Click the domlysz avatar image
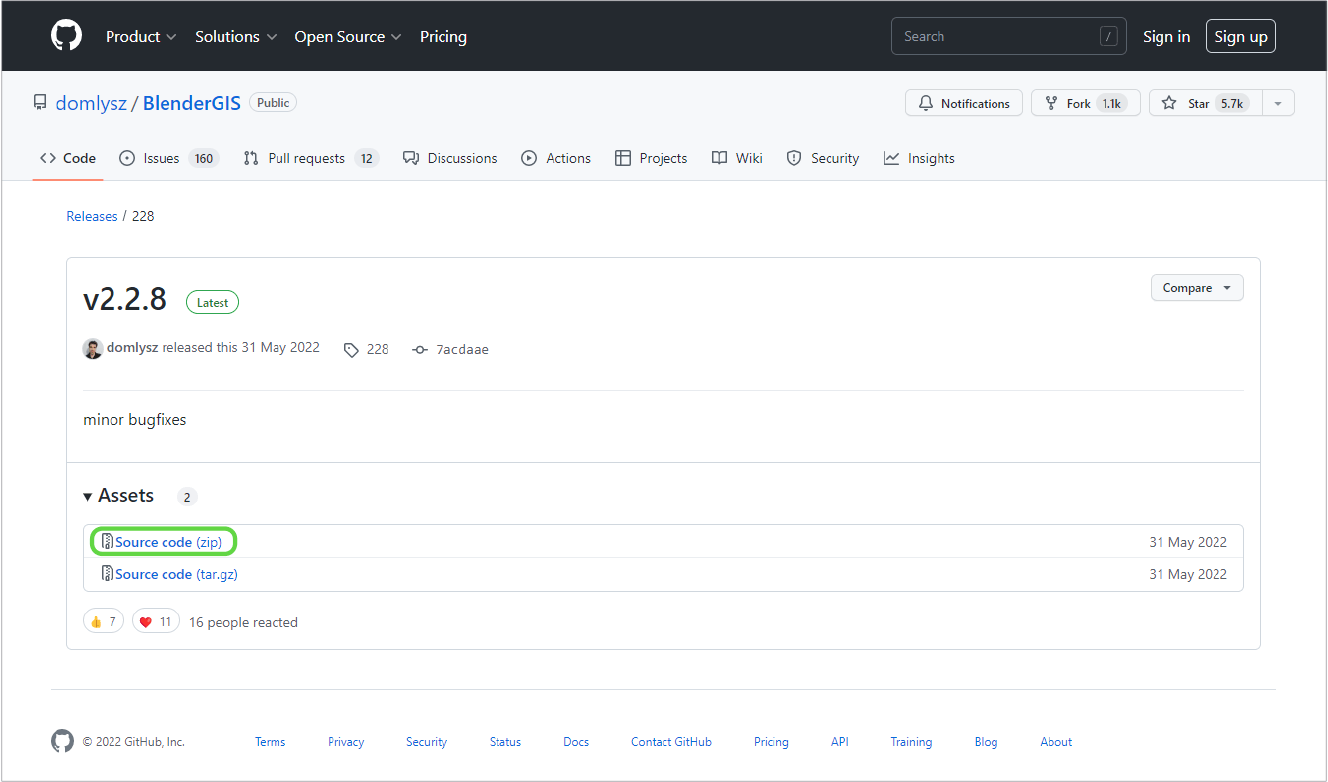 click(93, 348)
